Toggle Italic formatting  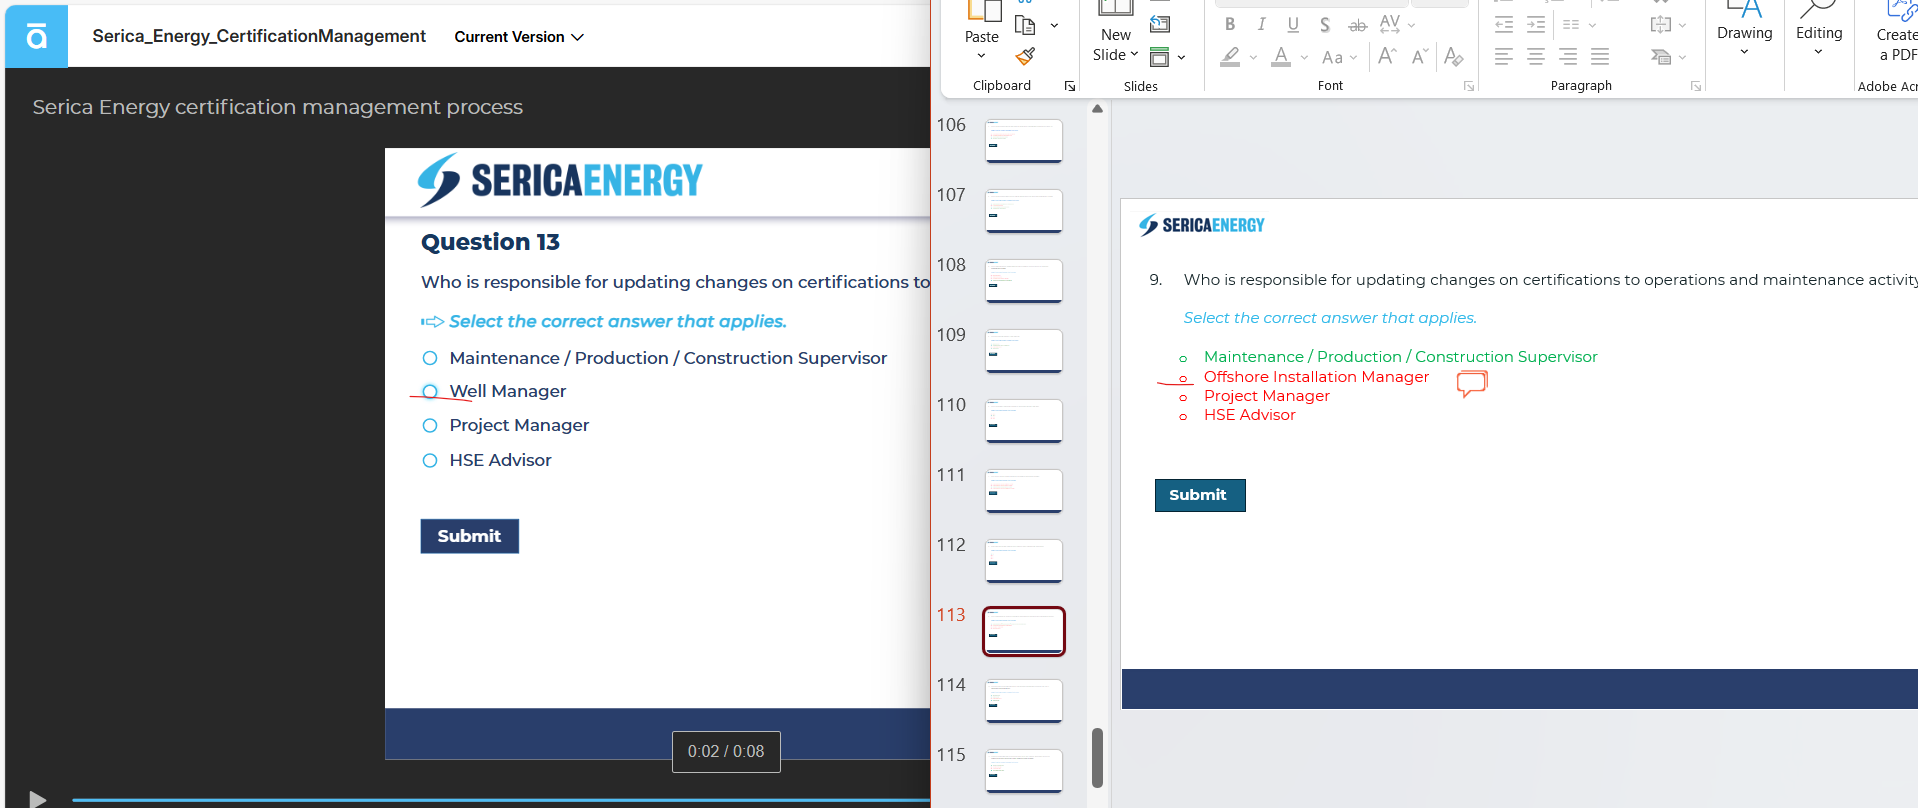coord(1262,24)
